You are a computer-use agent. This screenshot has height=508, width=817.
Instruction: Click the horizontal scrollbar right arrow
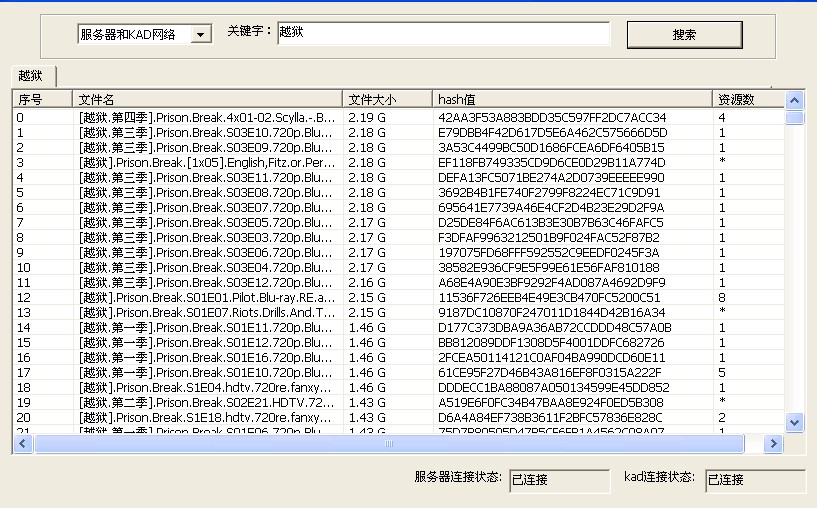(x=773, y=443)
